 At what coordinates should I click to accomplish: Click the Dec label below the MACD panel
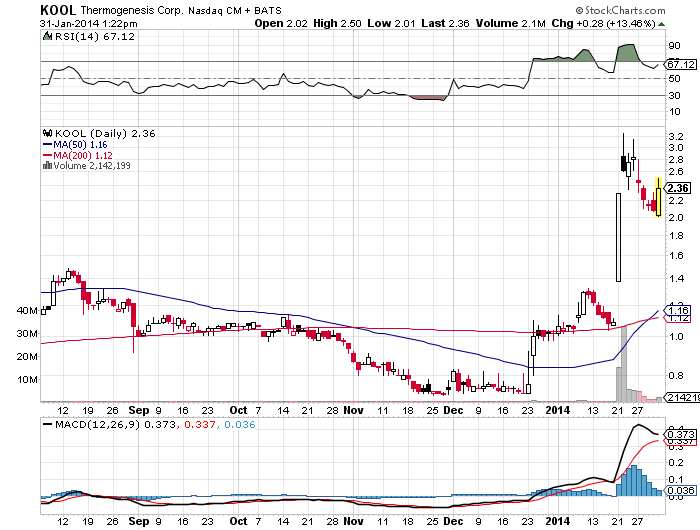click(453, 521)
